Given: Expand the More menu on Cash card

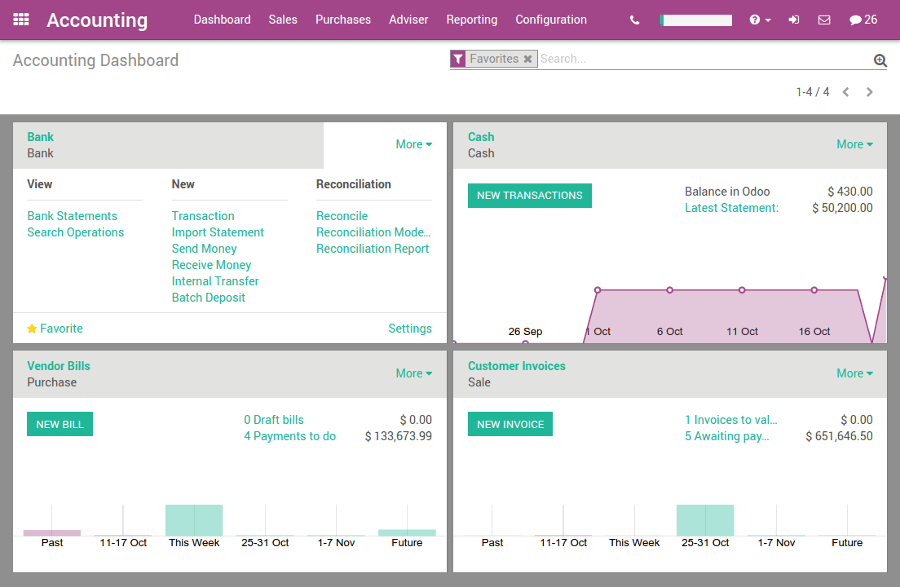Looking at the screenshot, I should (854, 144).
